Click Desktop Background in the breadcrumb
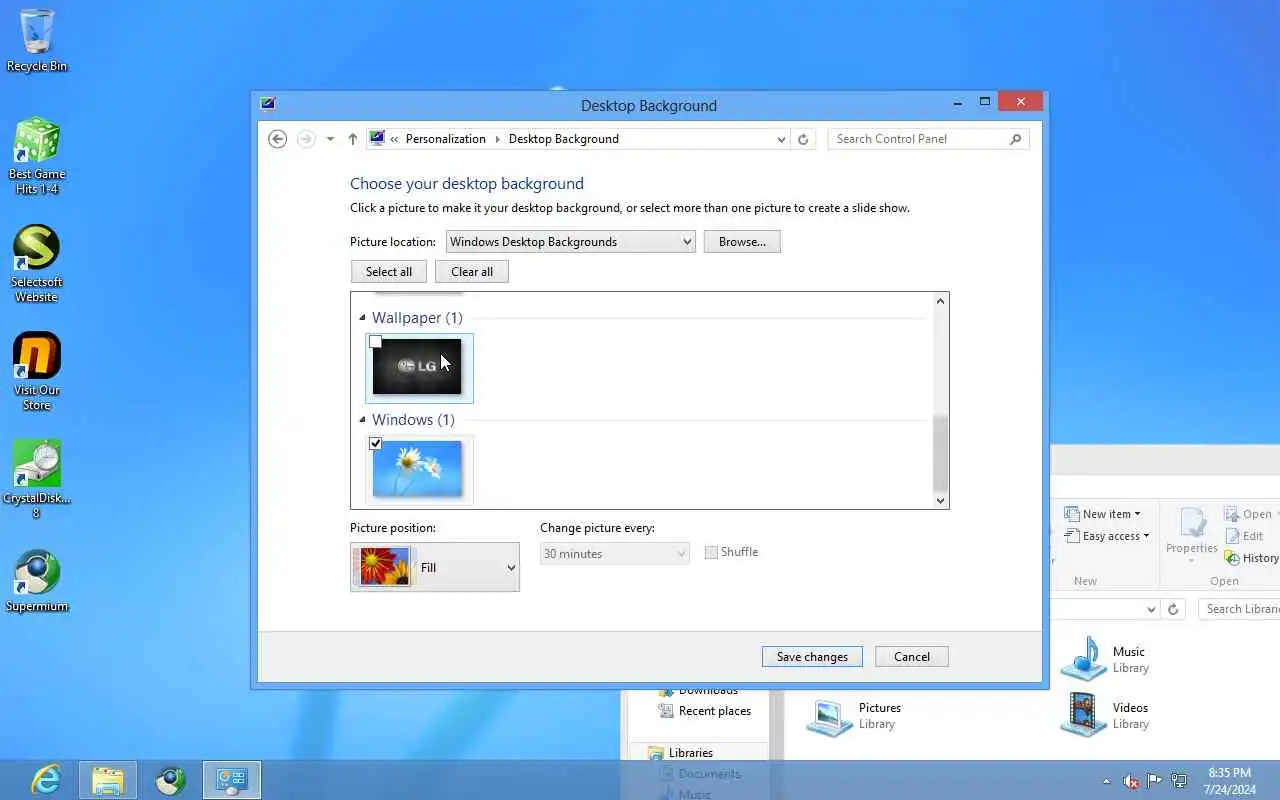The width and height of the screenshot is (1280, 800). coord(564,139)
